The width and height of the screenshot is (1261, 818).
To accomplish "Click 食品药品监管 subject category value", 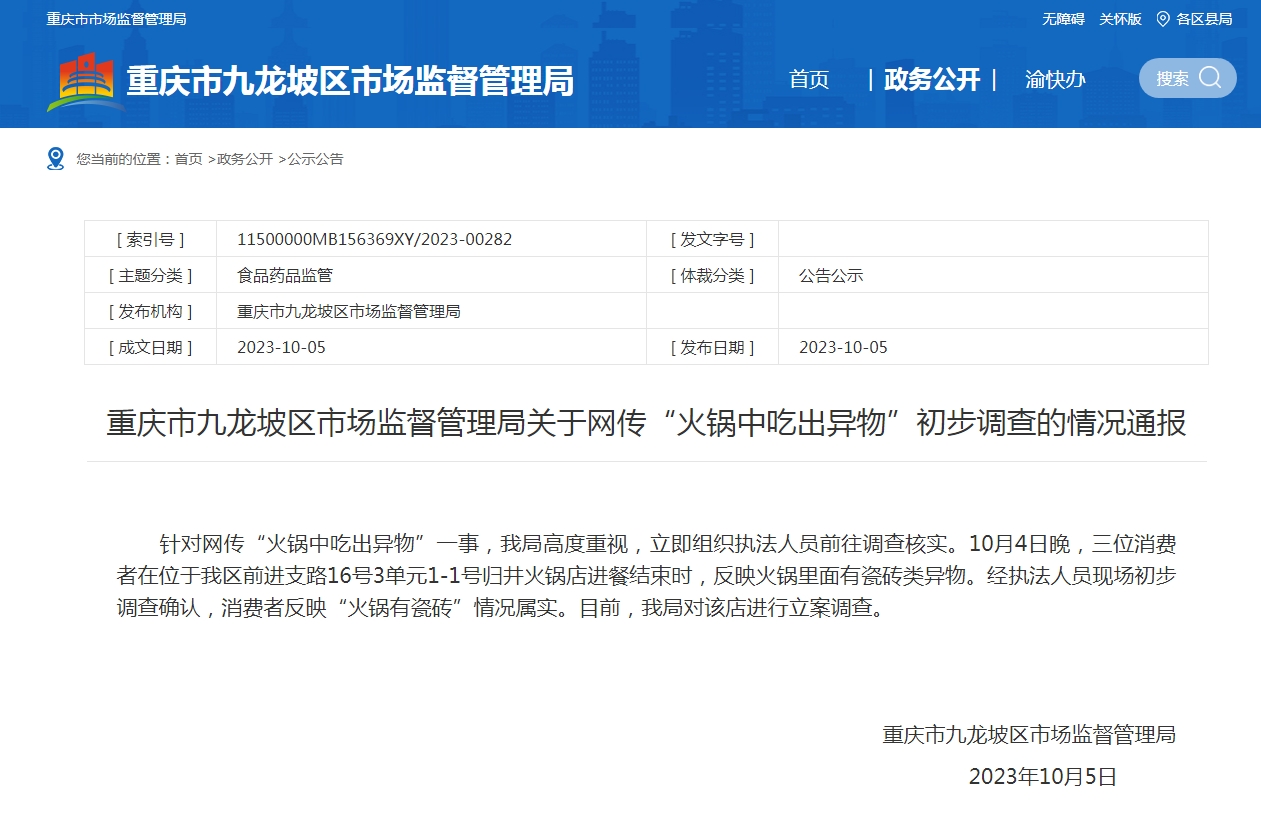I will 285,275.
